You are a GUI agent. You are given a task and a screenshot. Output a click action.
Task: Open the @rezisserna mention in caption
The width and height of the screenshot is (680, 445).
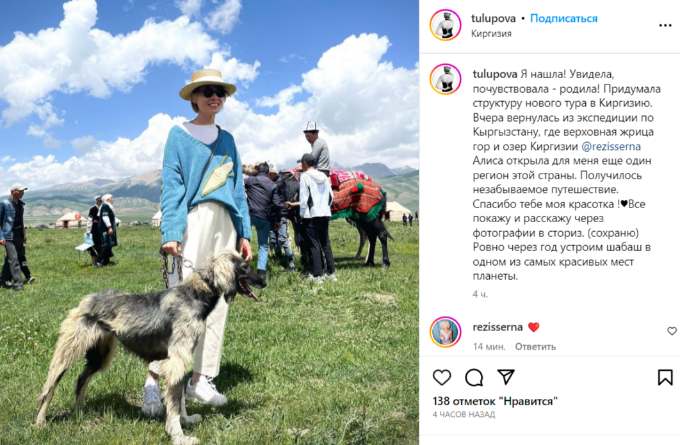click(x=611, y=147)
